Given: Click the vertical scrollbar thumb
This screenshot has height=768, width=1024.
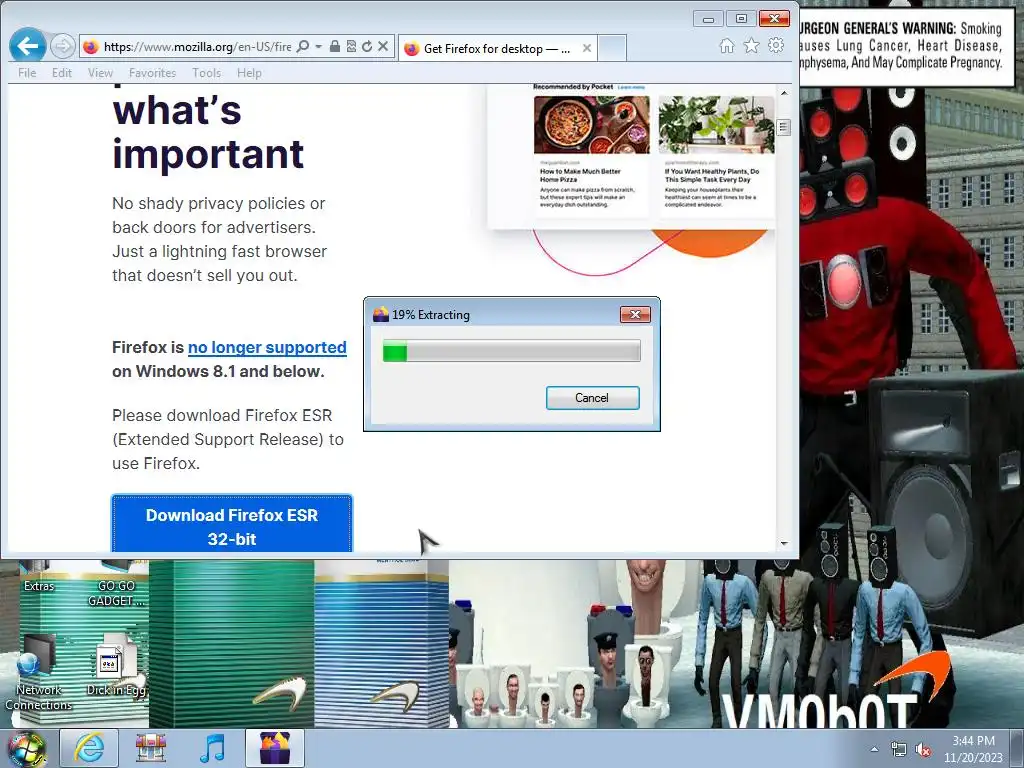Looking at the screenshot, I should point(784,127).
